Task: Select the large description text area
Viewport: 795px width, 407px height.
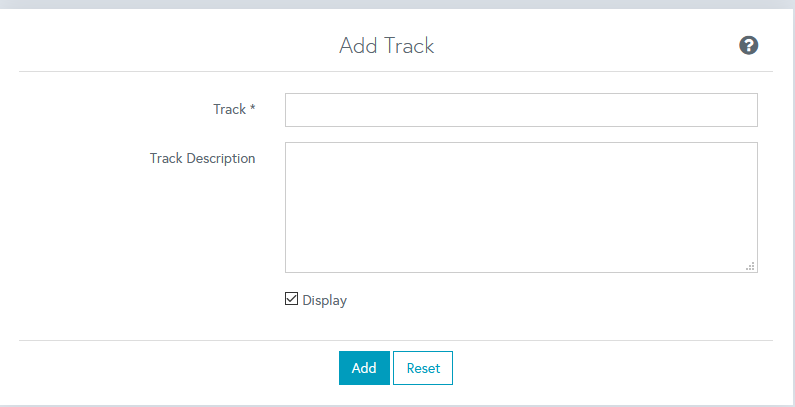Action: [x=521, y=207]
